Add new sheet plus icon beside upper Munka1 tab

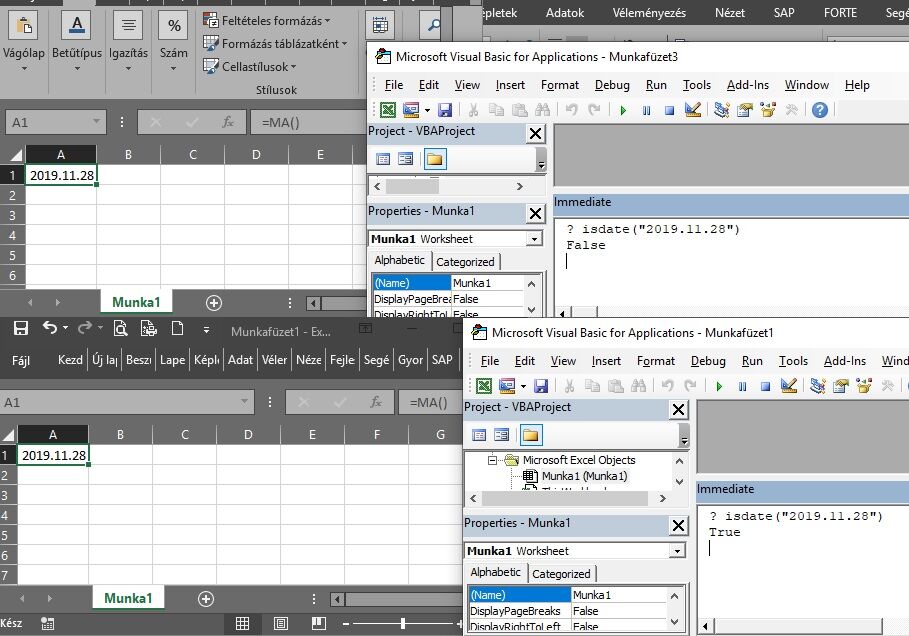[214, 303]
